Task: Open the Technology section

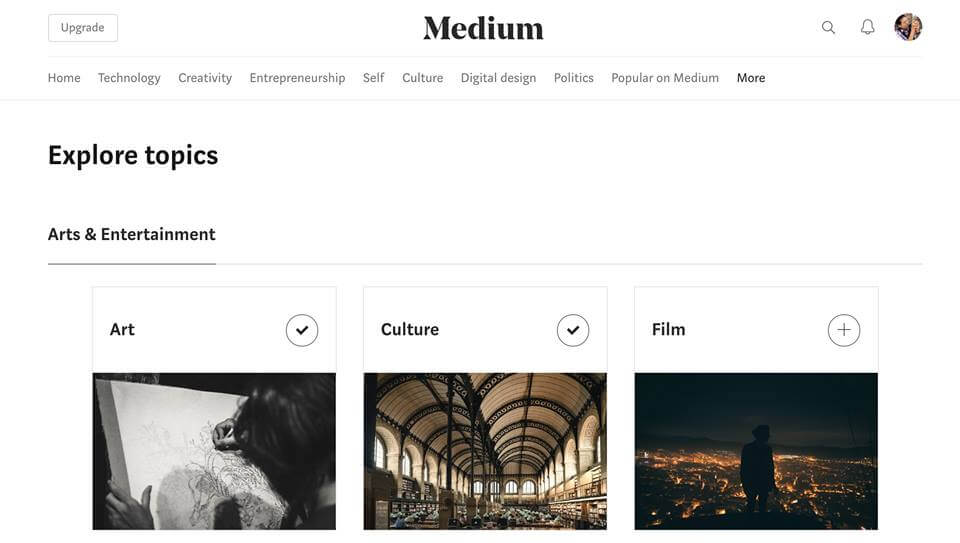Action: click(x=129, y=78)
